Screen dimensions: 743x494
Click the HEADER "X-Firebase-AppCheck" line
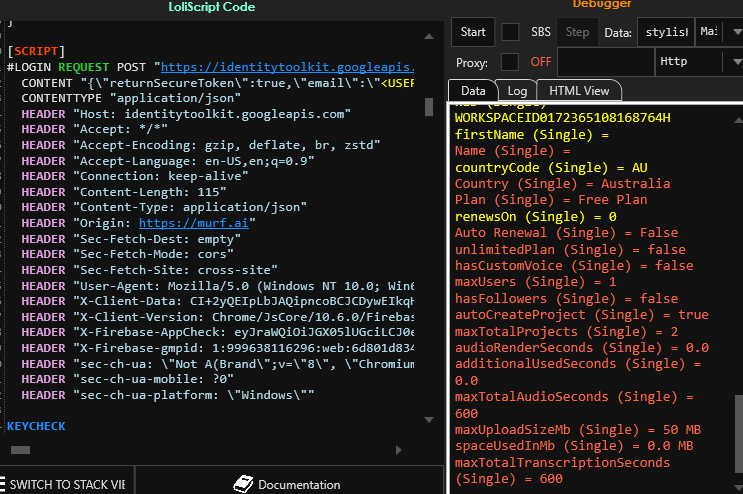click(218, 332)
